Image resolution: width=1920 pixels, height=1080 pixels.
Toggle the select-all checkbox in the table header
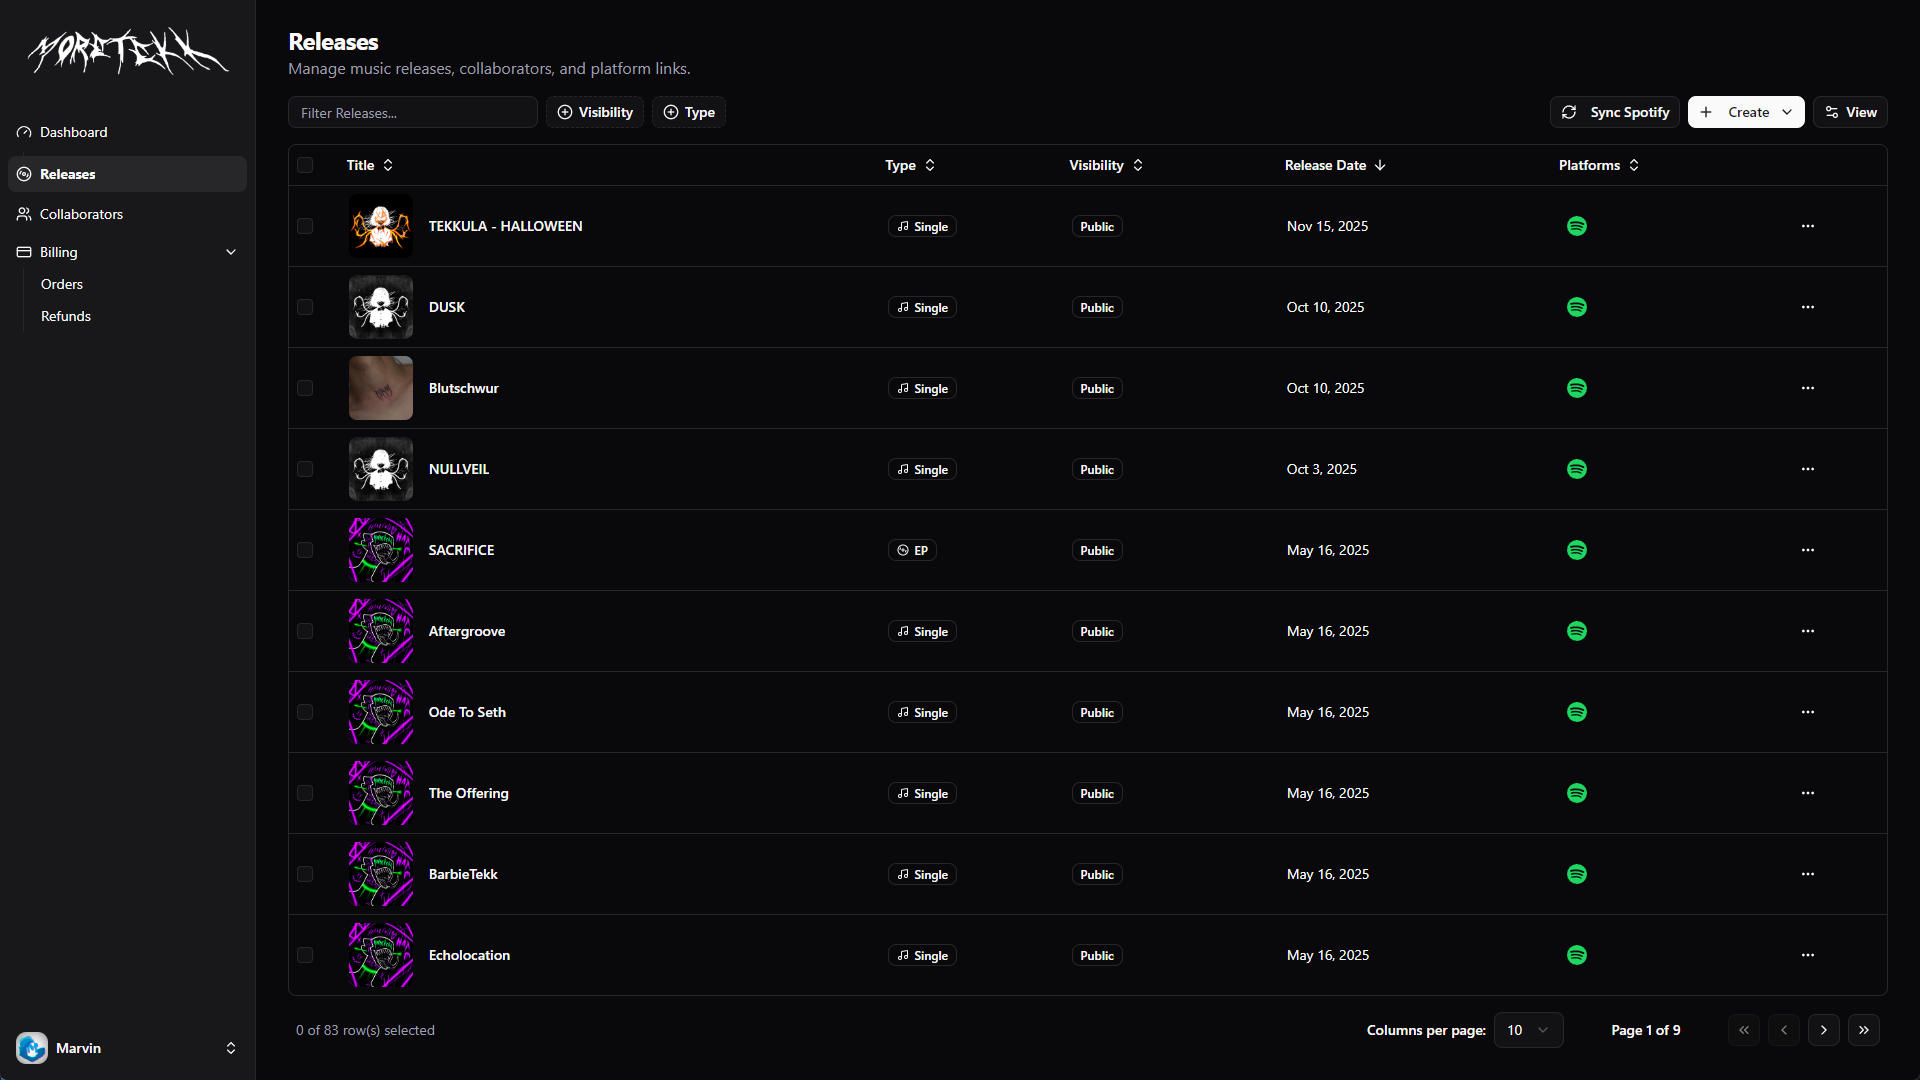click(x=305, y=165)
